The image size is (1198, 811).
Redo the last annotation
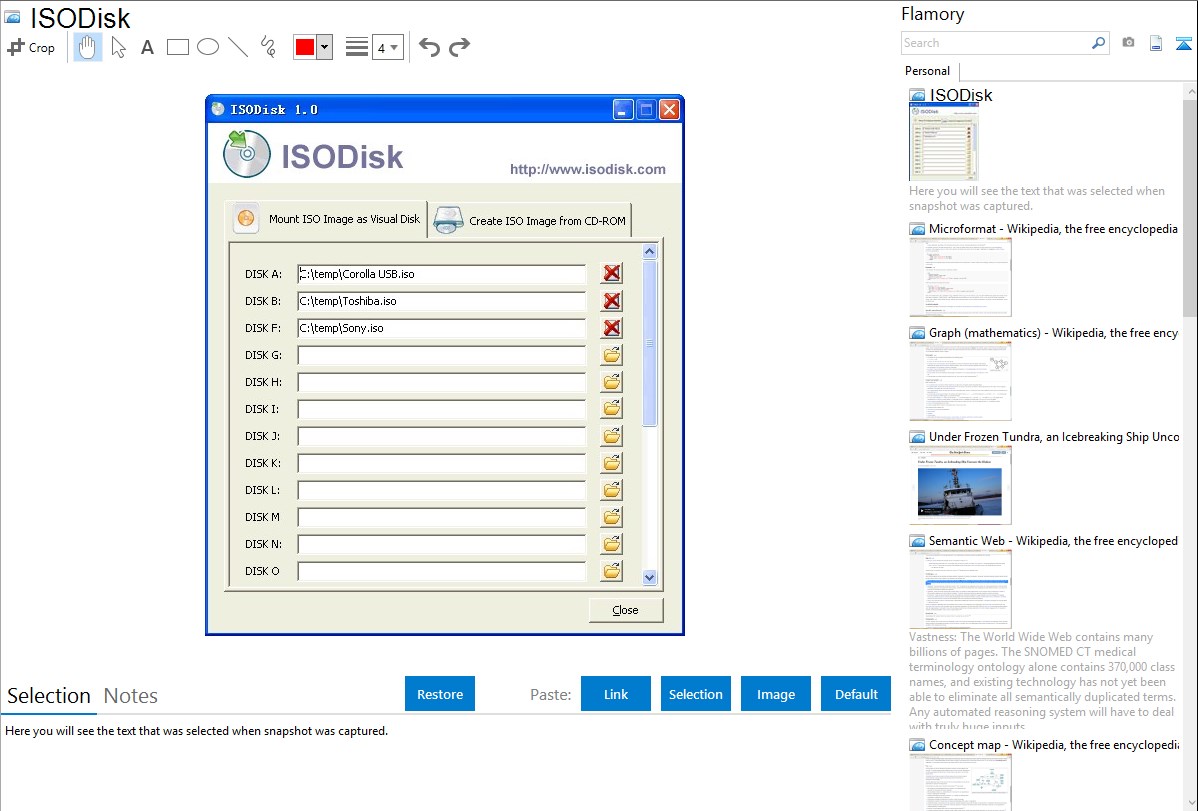[x=459, y=47]
